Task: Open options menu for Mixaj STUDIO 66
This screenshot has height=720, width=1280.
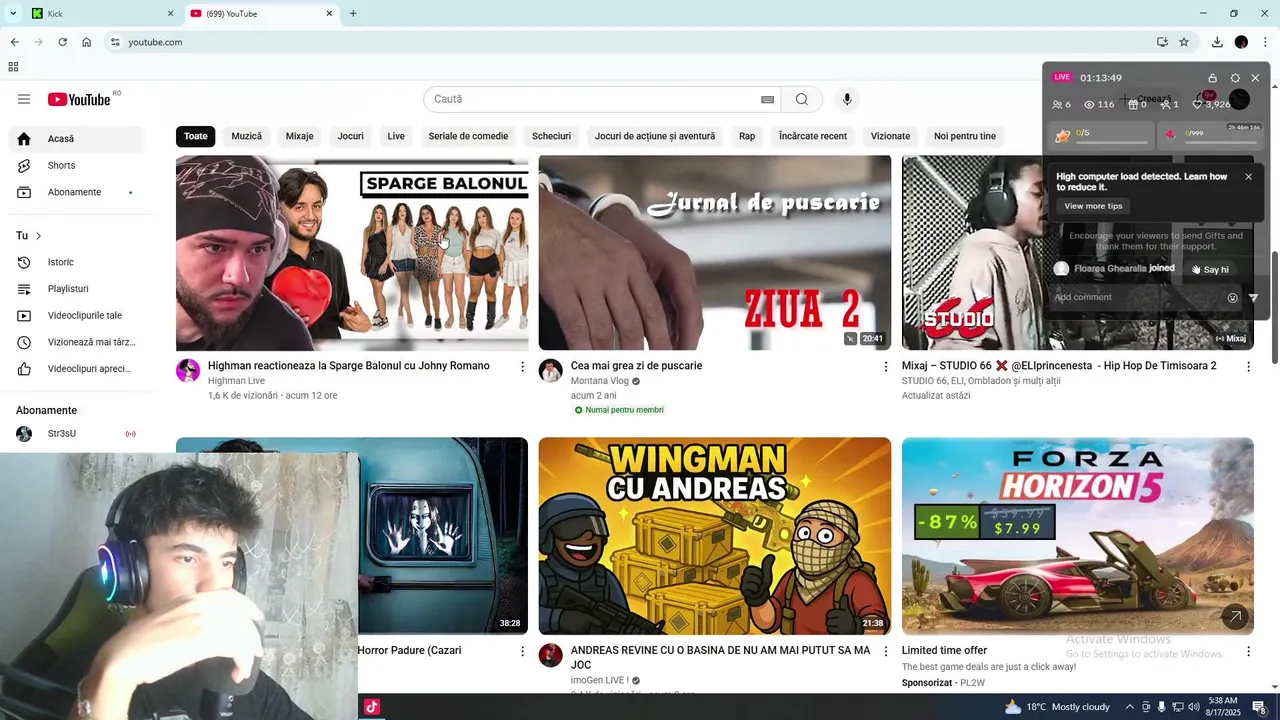Action: pos(1248,367)
